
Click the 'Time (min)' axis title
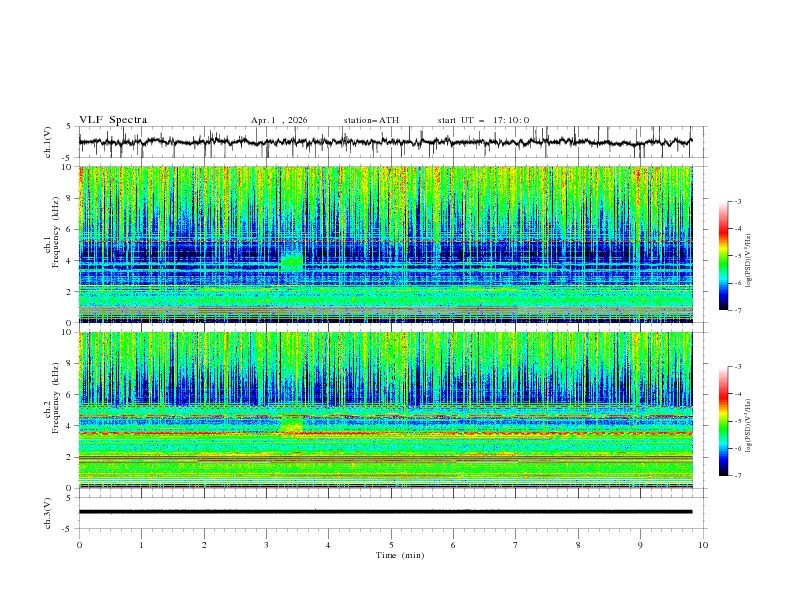point(400,555)
